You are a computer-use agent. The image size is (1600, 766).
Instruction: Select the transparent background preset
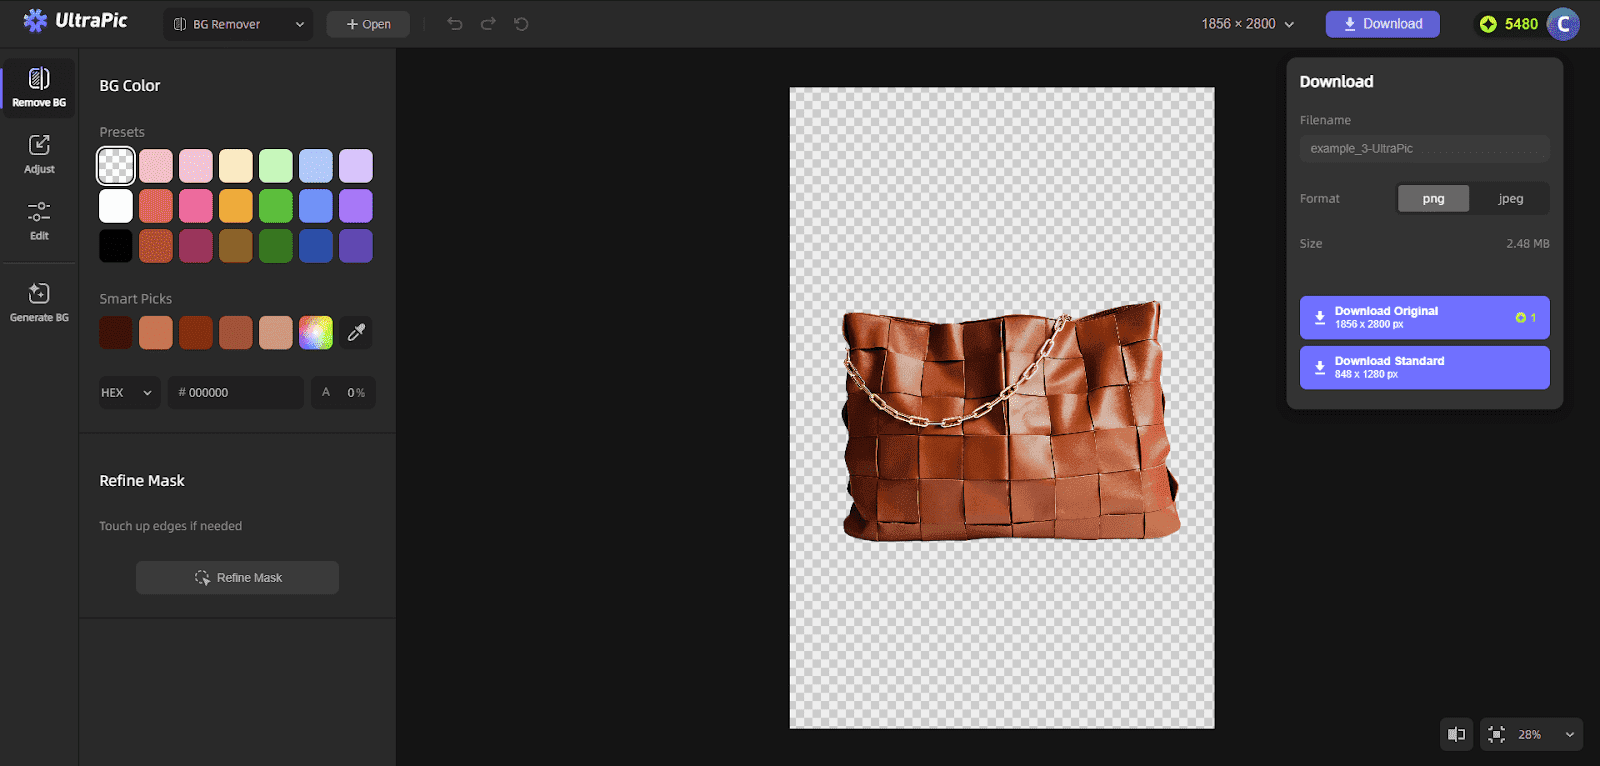116,166
